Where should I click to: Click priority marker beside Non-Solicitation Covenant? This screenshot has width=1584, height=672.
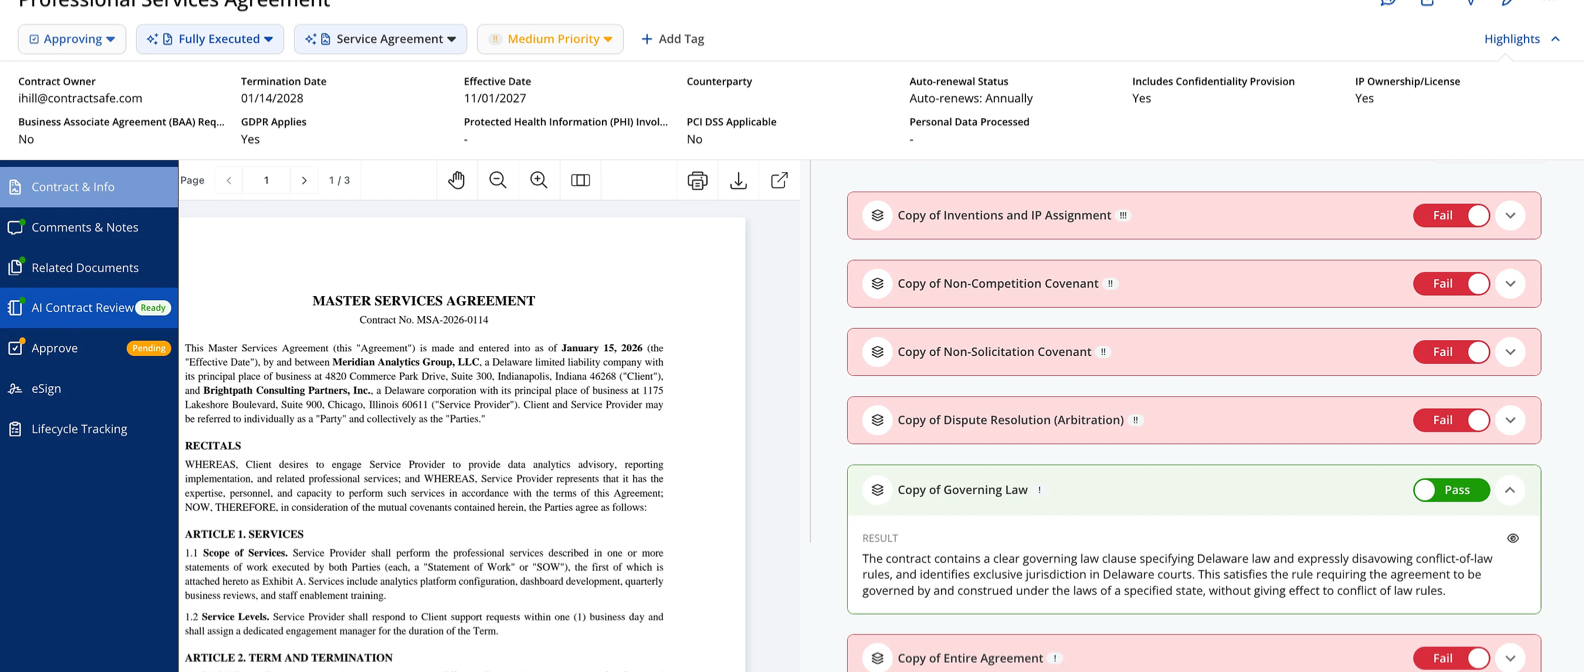click(x=1104, y=352)
